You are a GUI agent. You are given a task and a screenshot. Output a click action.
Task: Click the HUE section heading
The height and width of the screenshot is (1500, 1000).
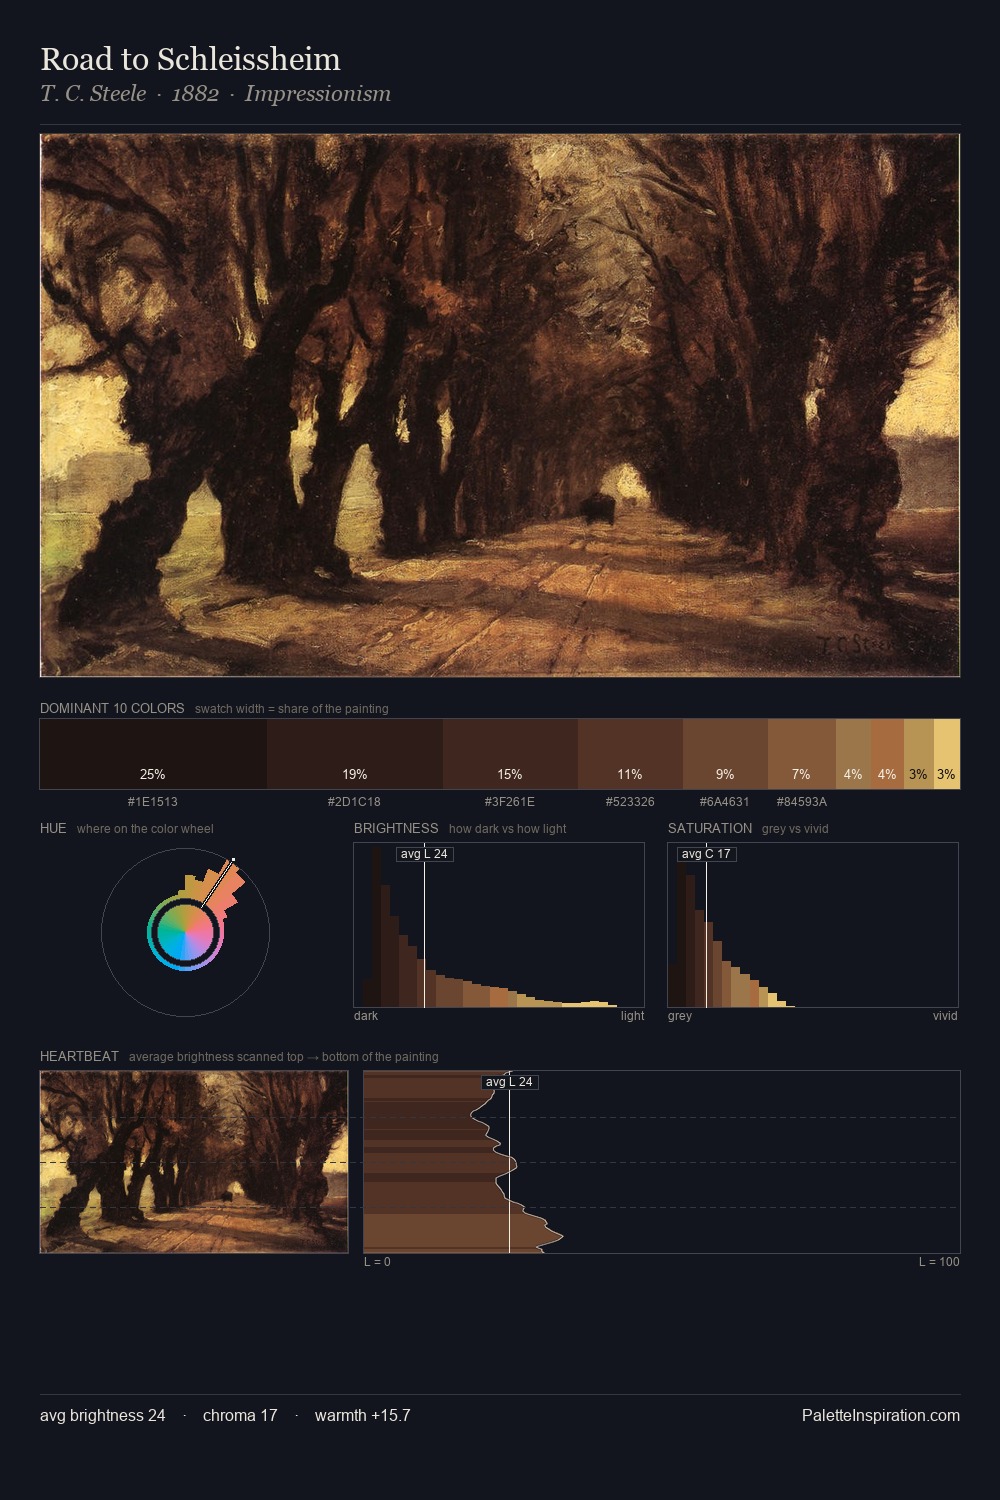pos(53,828)
